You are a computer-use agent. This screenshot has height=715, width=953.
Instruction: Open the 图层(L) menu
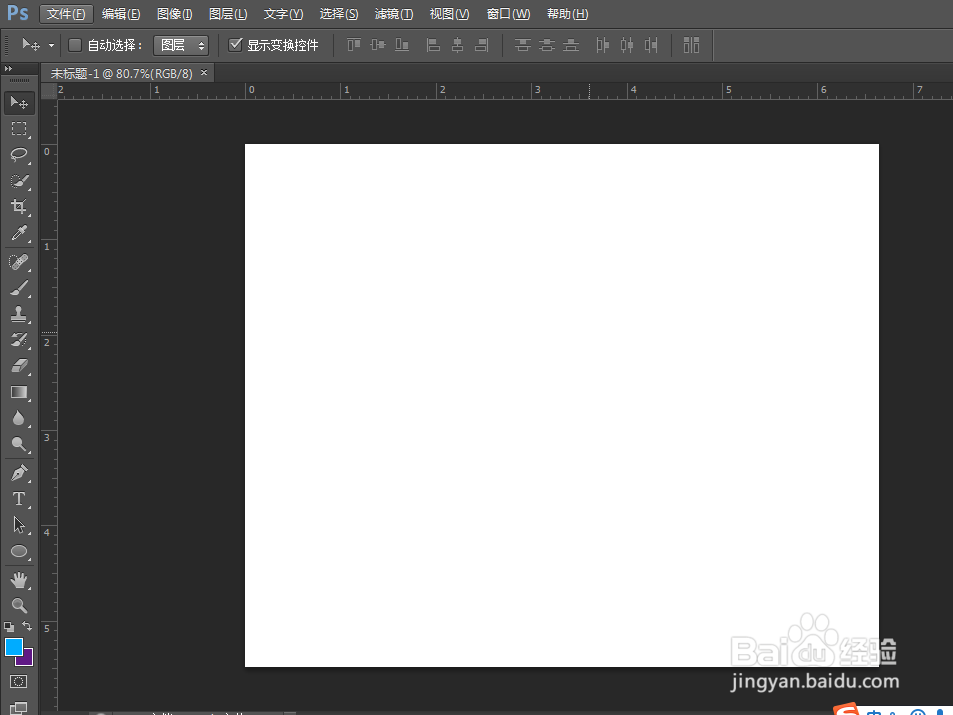click(228, 14)
